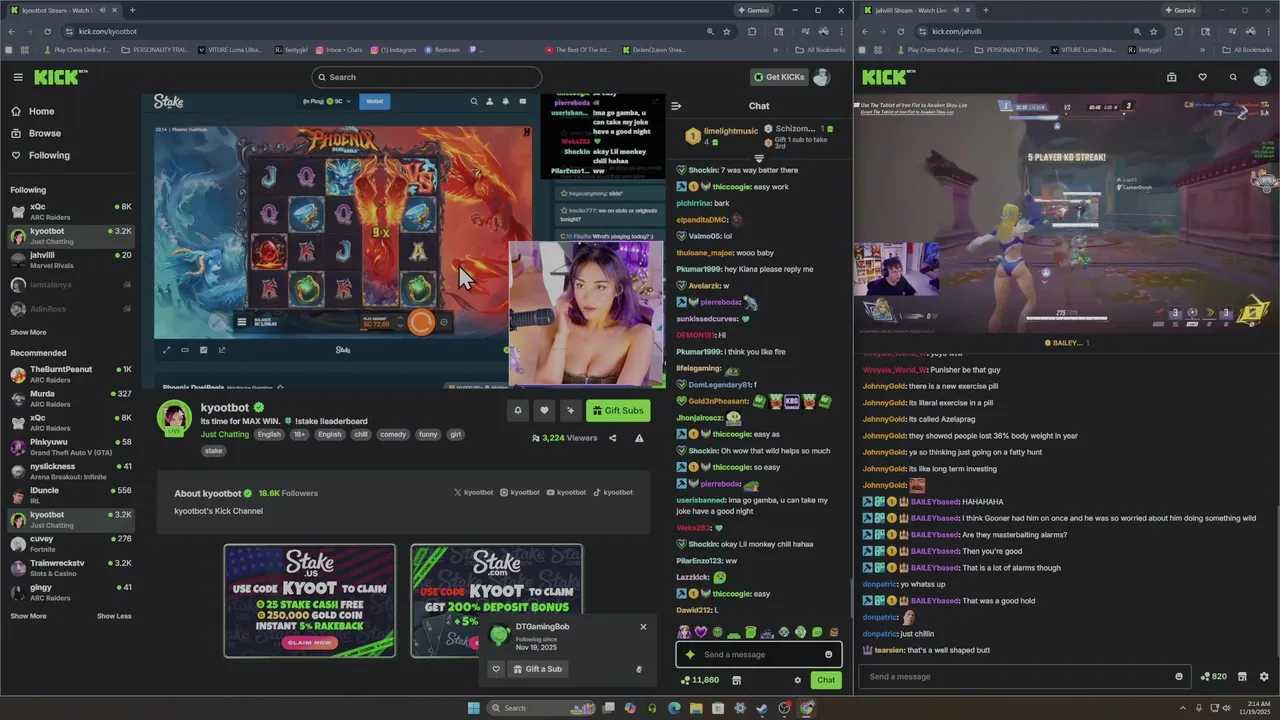Open File Explorer from the taskbar

click(x=695, y=708)
